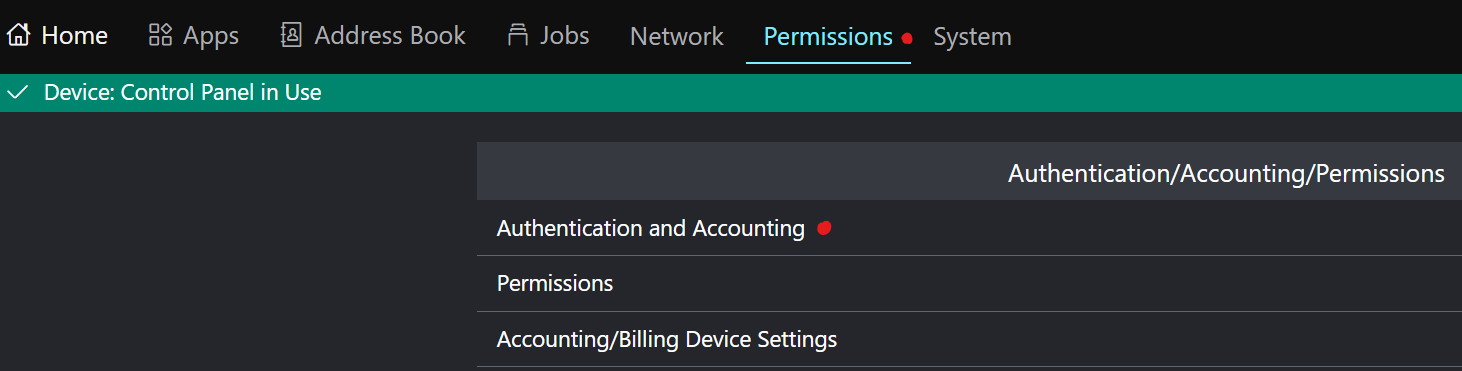Switch to the System tab
Image resolution: width=1462 pixels, height=371 pixels.
click(972, 37)
